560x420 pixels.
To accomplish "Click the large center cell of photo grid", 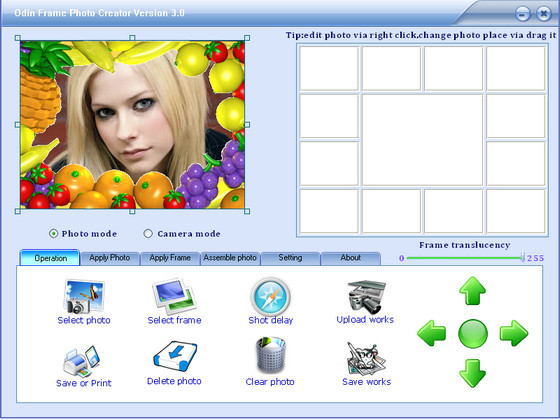I will tap(422, 140).
